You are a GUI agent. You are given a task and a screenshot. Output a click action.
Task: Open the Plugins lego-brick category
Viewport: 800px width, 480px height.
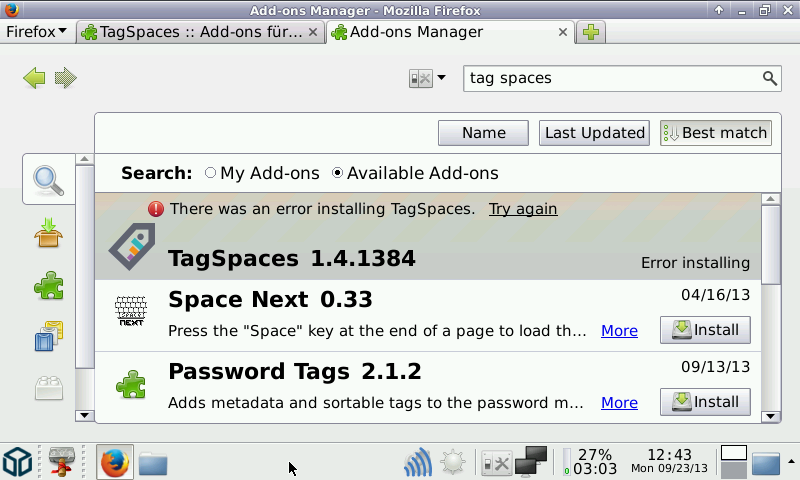click(48, 387)
